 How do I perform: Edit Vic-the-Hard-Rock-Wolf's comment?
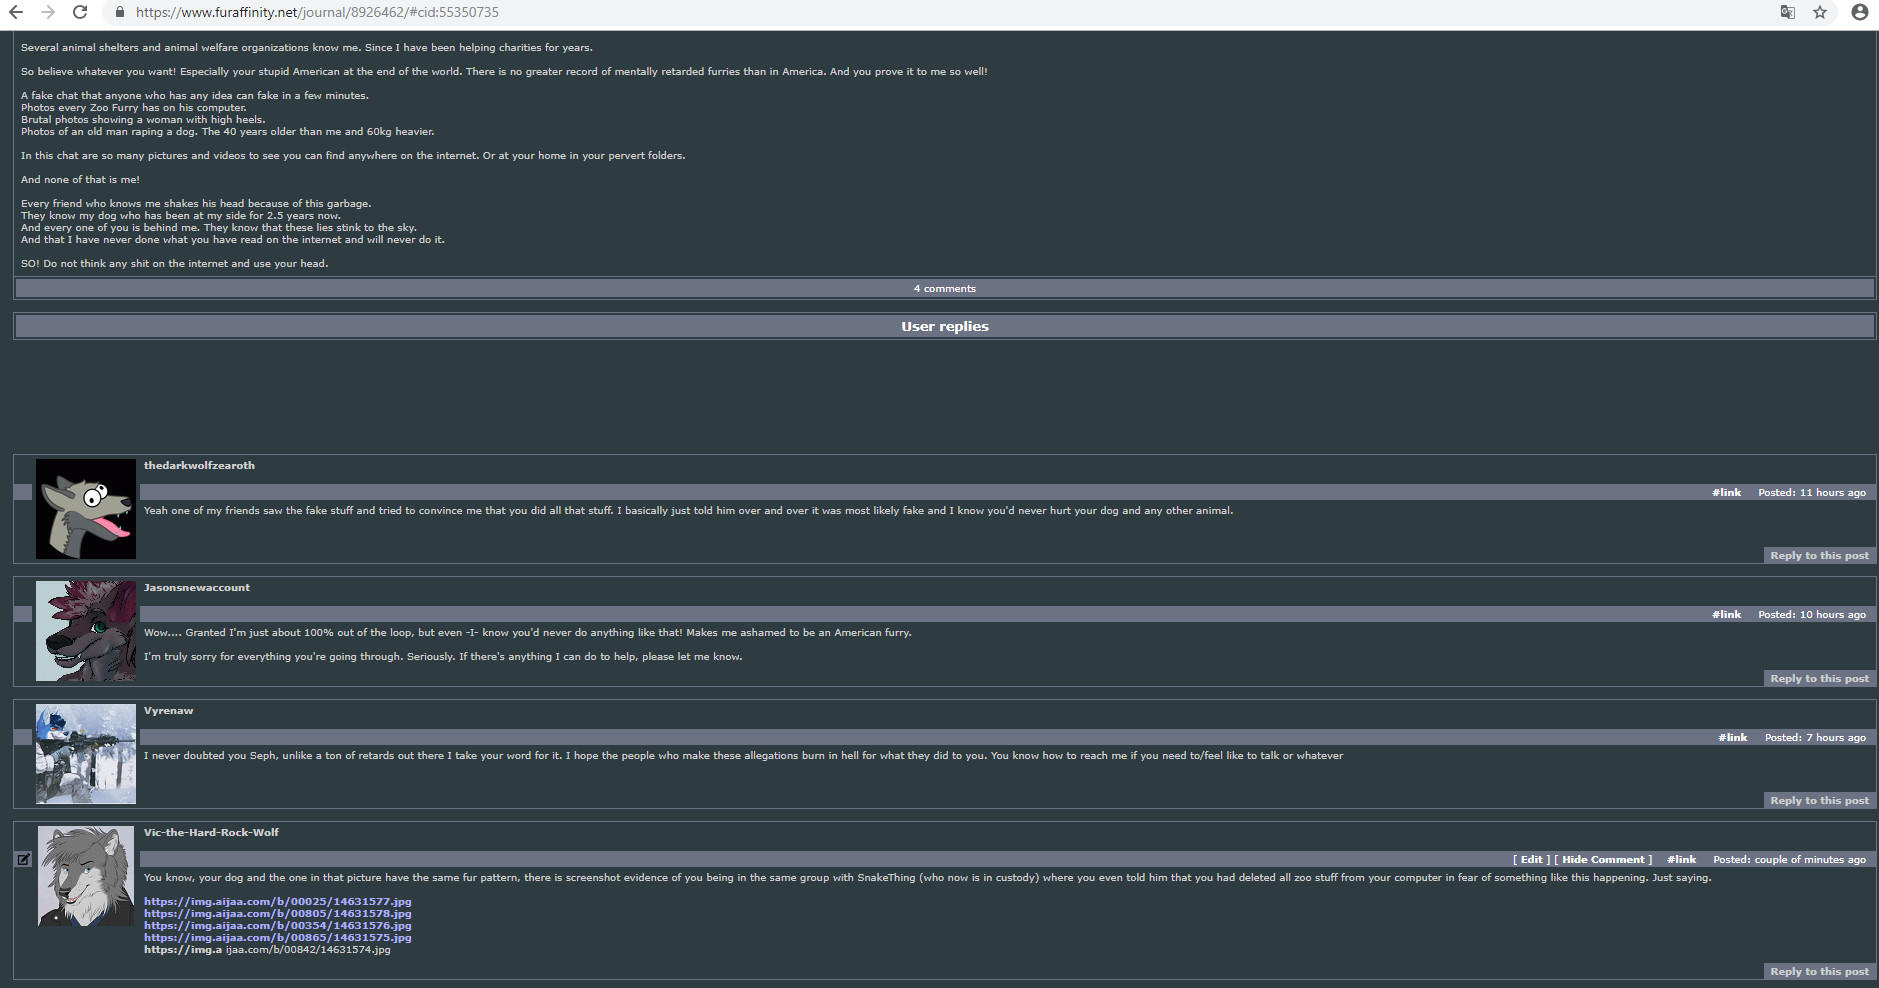[1531, 859]
